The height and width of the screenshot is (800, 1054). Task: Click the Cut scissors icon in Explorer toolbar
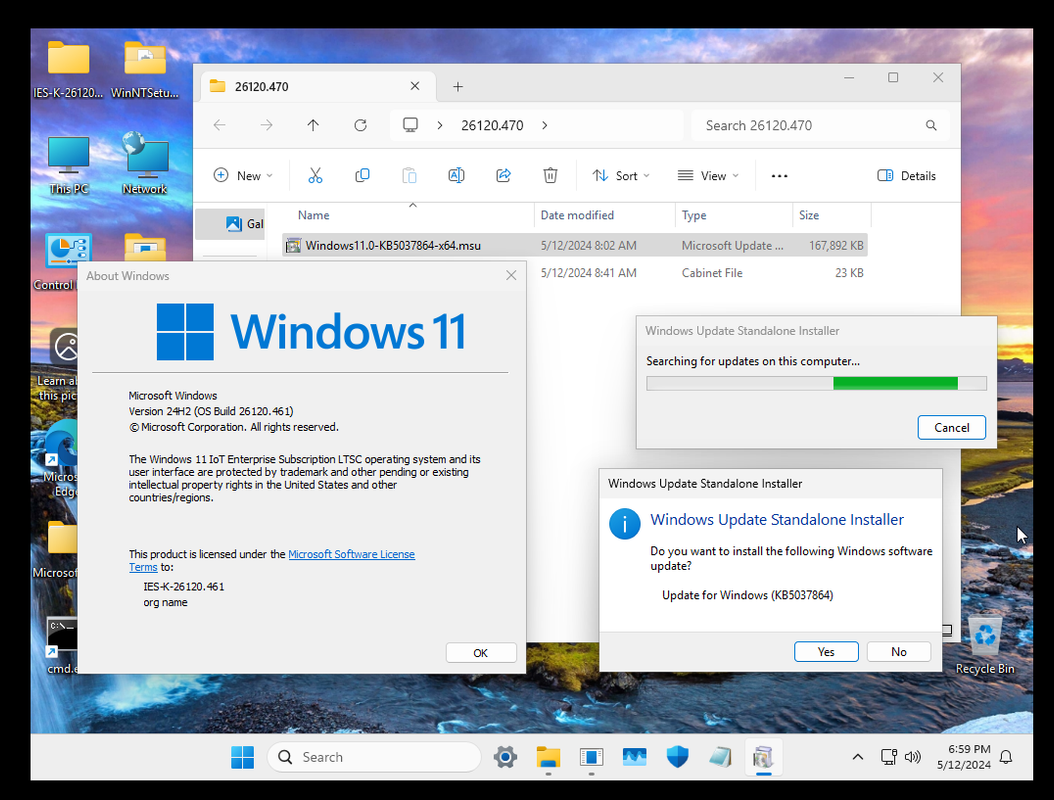315,175
